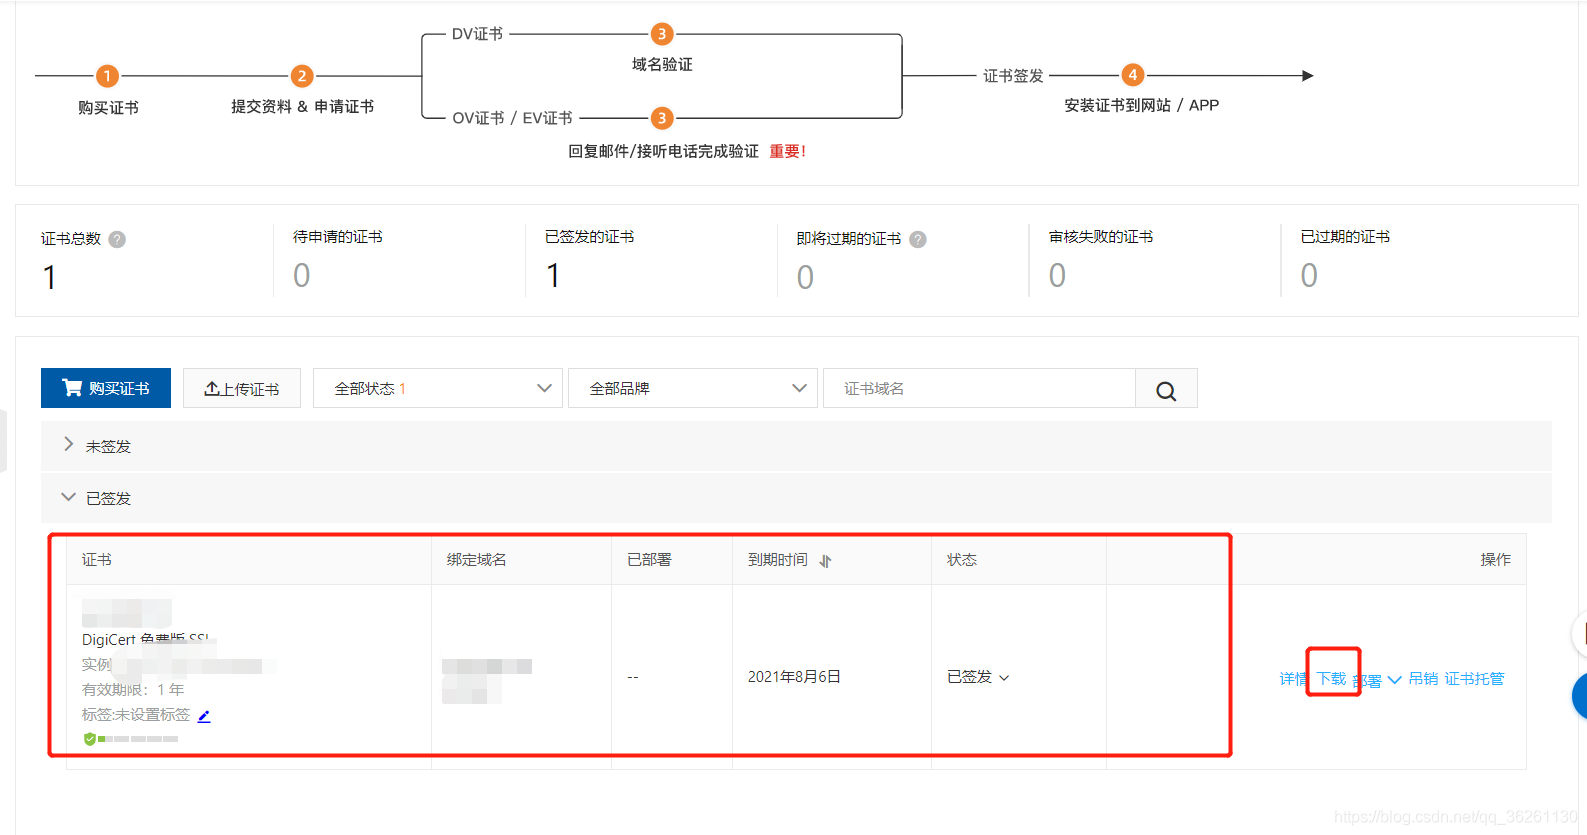Click the OV证书 / EV证书 branch label
This screenshot has height=835, width=1587.
click(512, 118)
